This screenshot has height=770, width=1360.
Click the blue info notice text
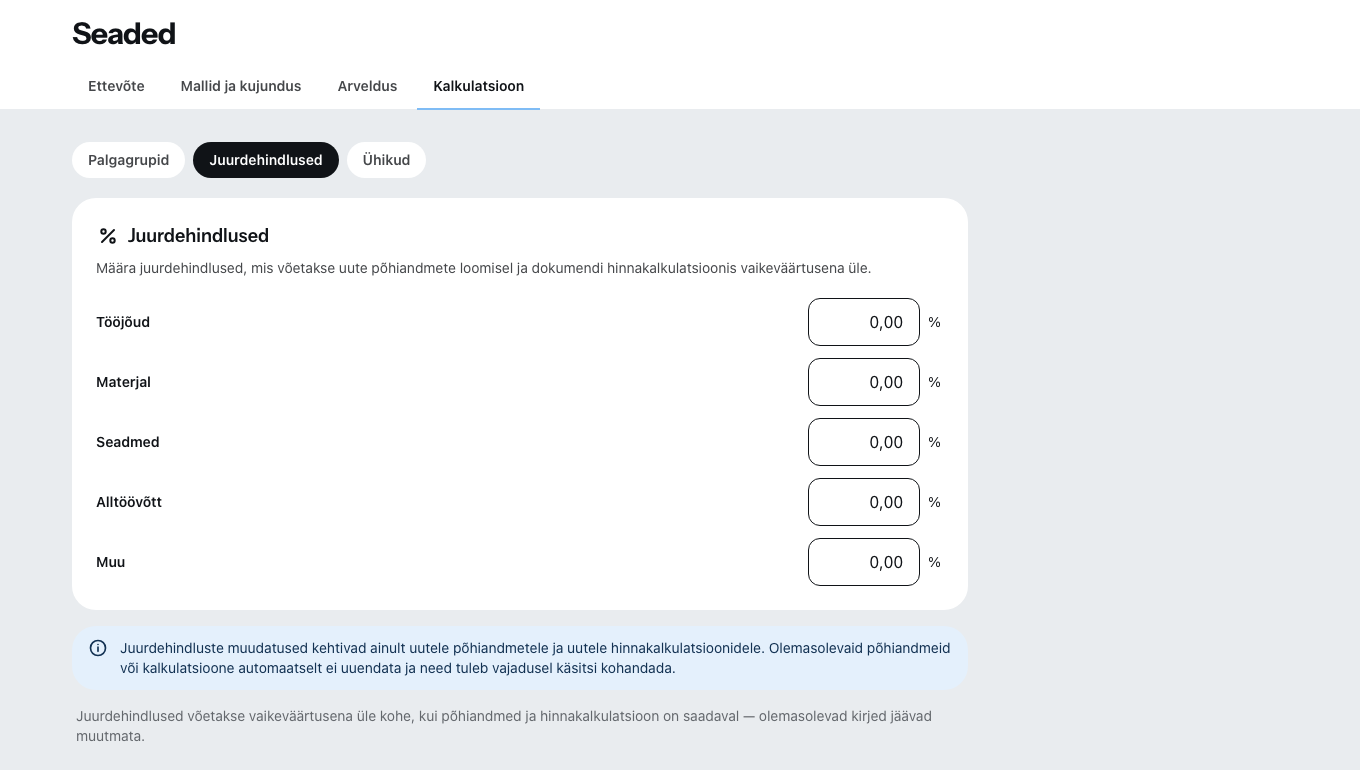coord(535,658)
